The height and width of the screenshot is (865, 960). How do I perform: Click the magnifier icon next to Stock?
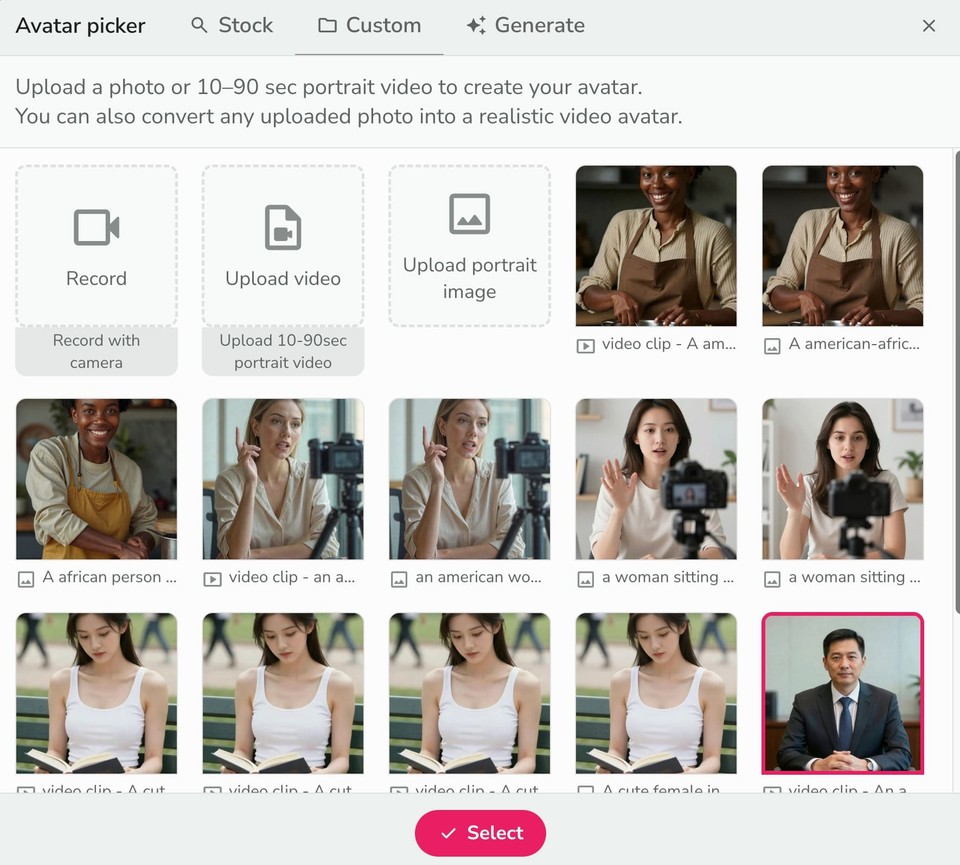point(198,26)
